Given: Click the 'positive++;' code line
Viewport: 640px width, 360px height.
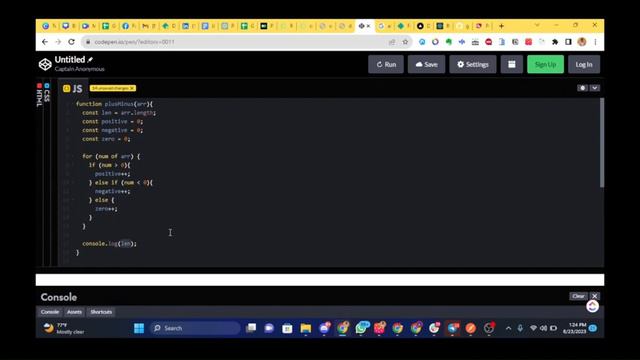Looking at the screenshot, I should (x=113, y=174).
